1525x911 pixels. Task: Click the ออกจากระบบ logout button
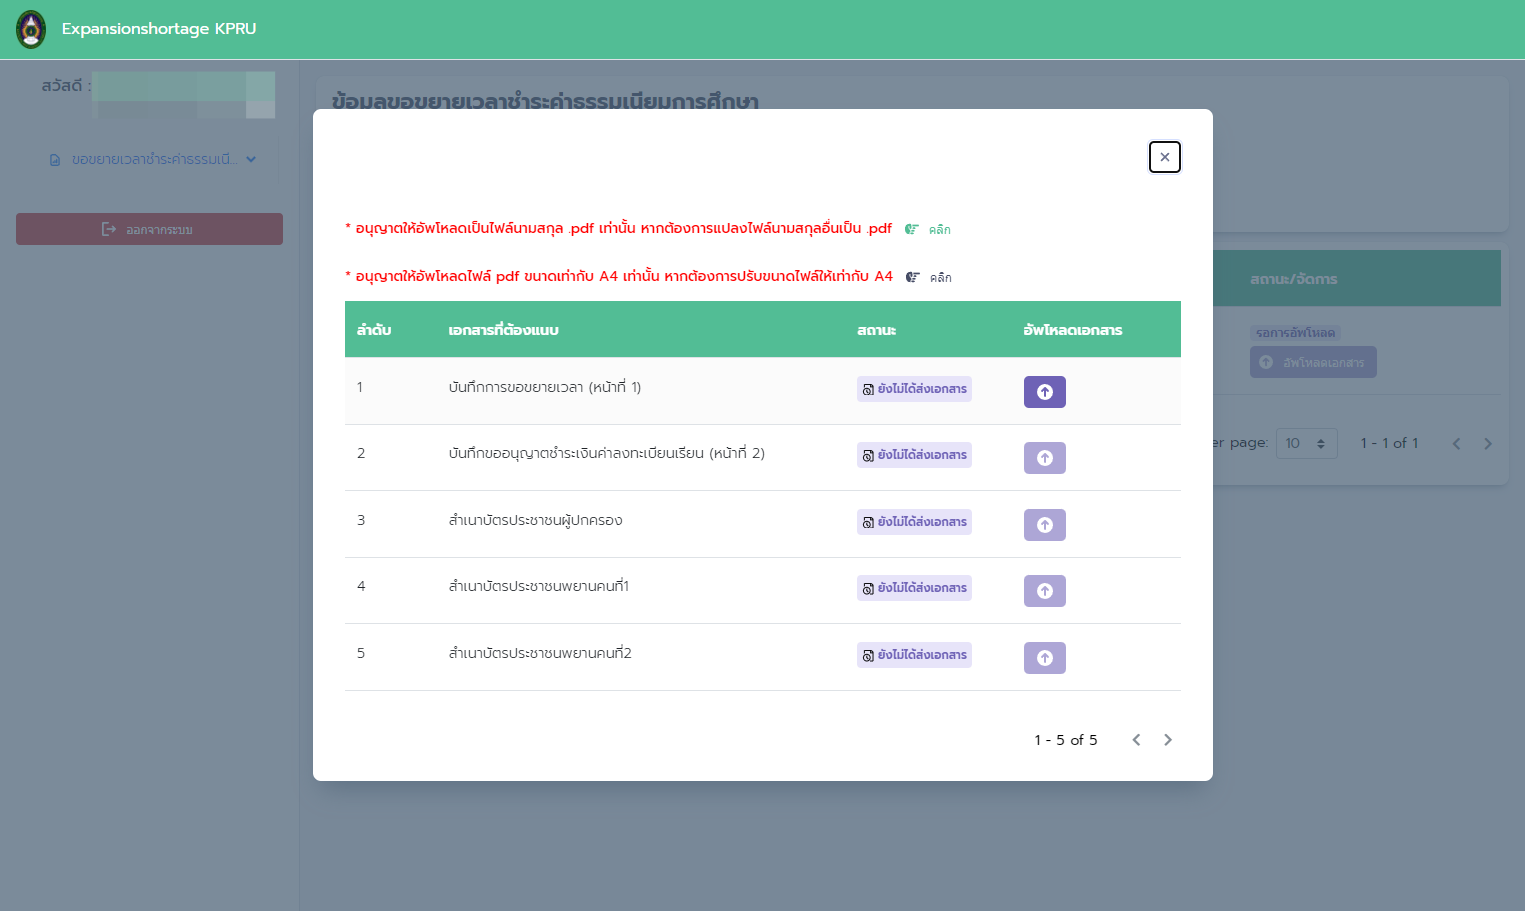click(x=149, y=229)
